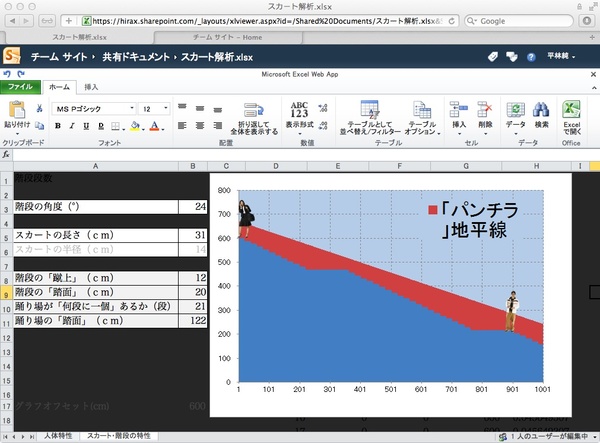Switch to the 挿入 ribbon tab
This screenshot has width=600, height=443.
[91, 87]
